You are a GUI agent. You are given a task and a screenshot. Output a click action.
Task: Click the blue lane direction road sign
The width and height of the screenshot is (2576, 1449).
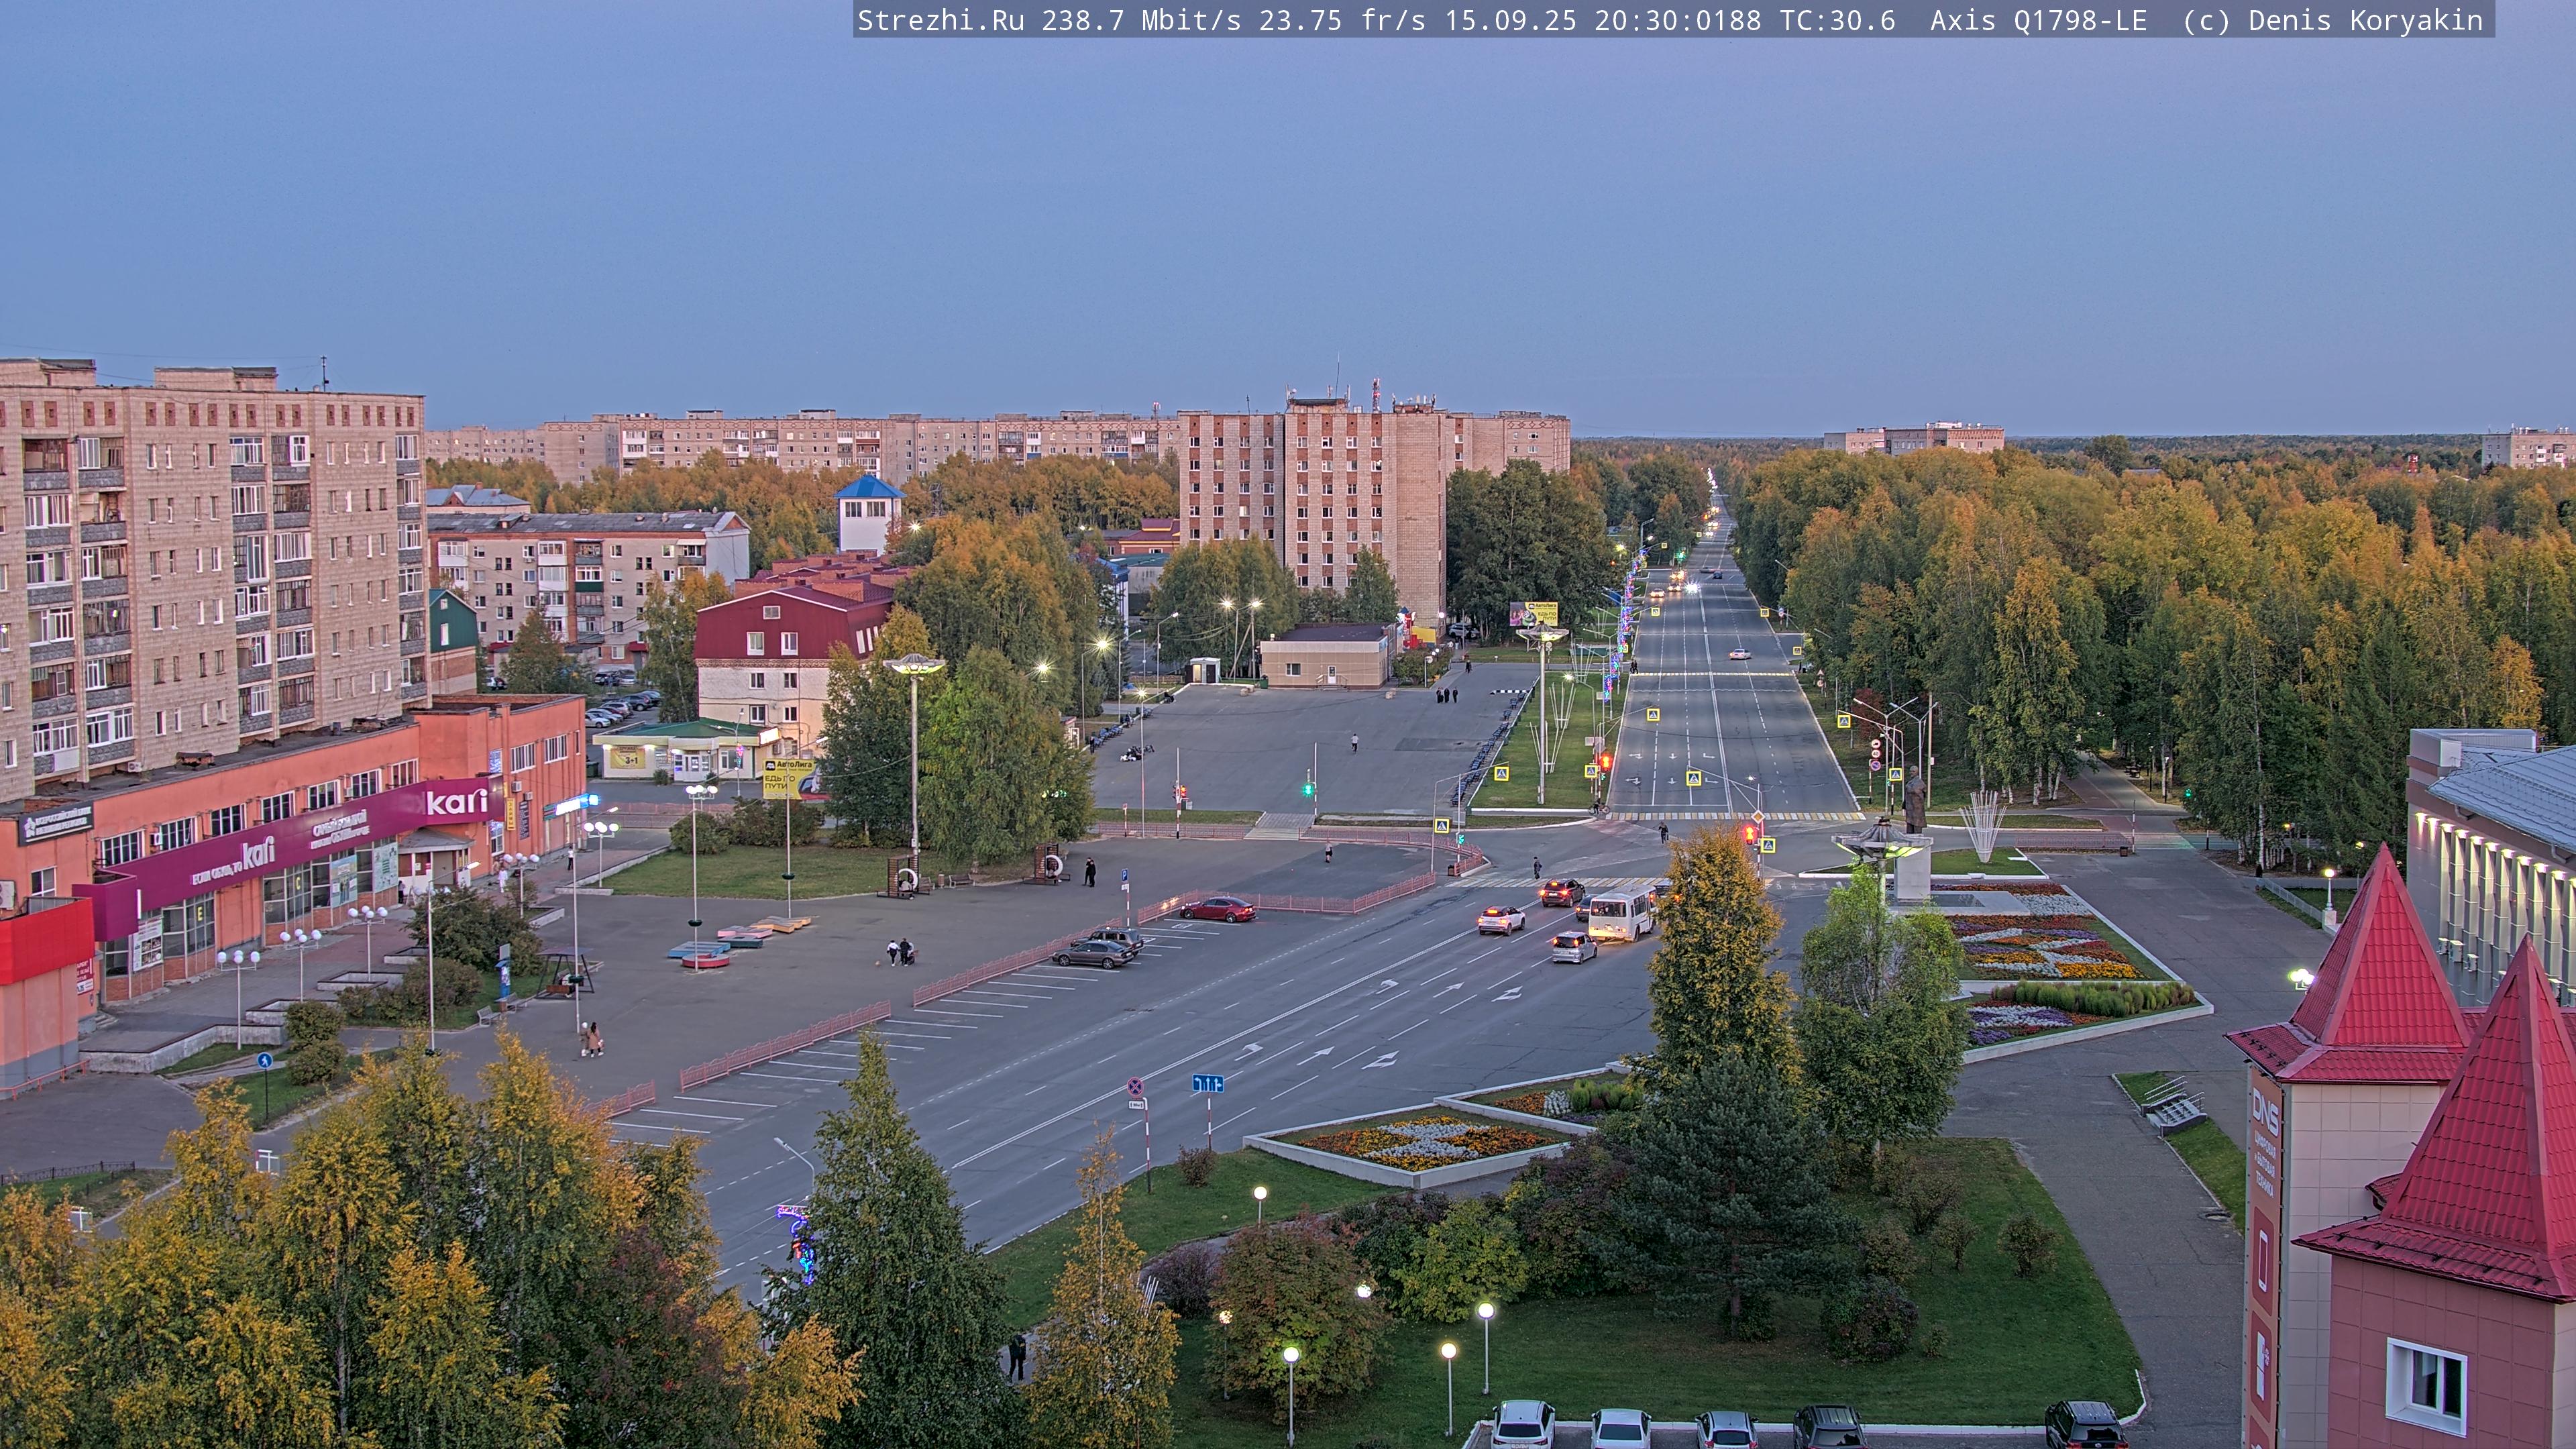coord(1208,1083)
